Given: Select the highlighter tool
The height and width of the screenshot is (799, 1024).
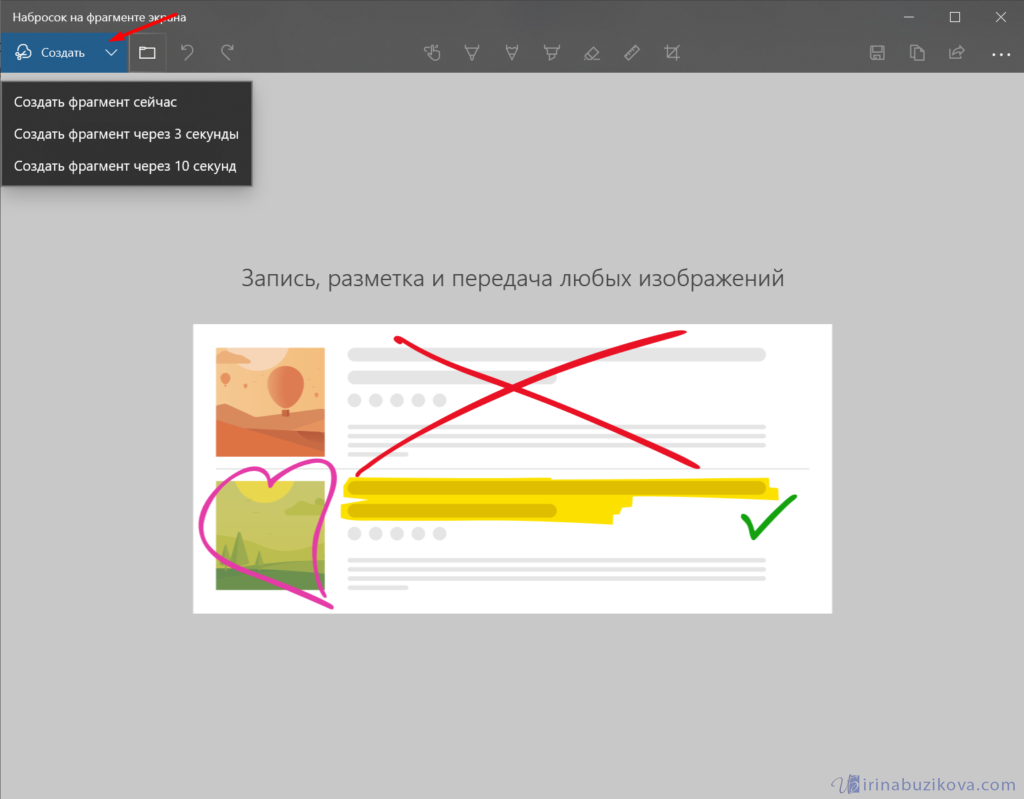Looking at the screenshot, I should pyautogui.click(x=551, y=52).
